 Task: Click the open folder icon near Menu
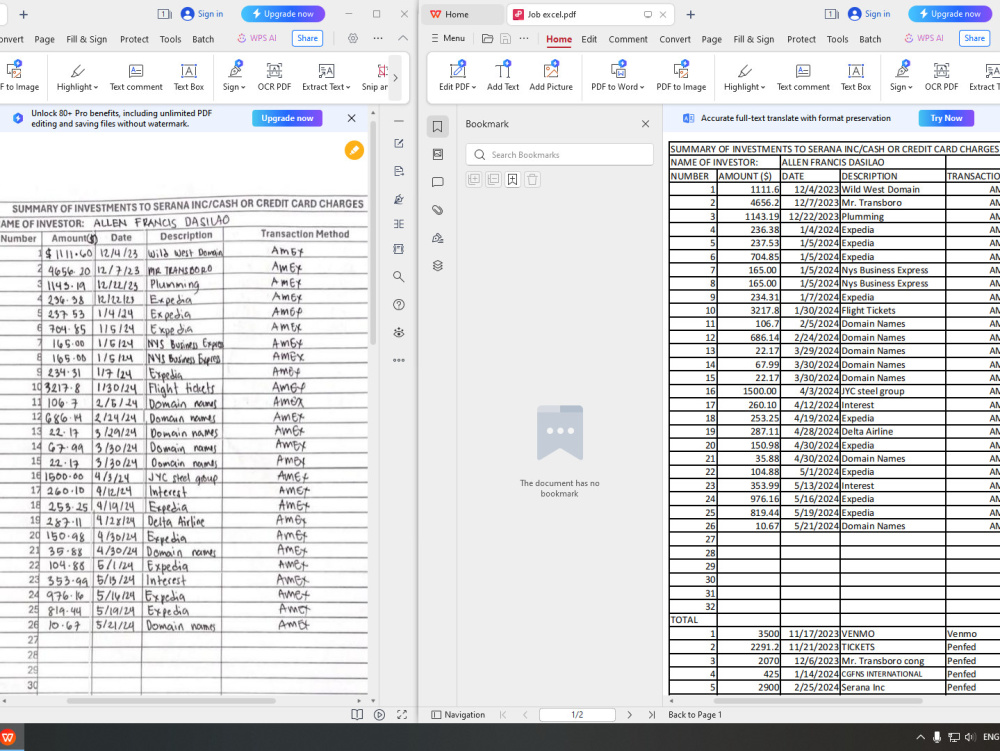tap(487, 38)
